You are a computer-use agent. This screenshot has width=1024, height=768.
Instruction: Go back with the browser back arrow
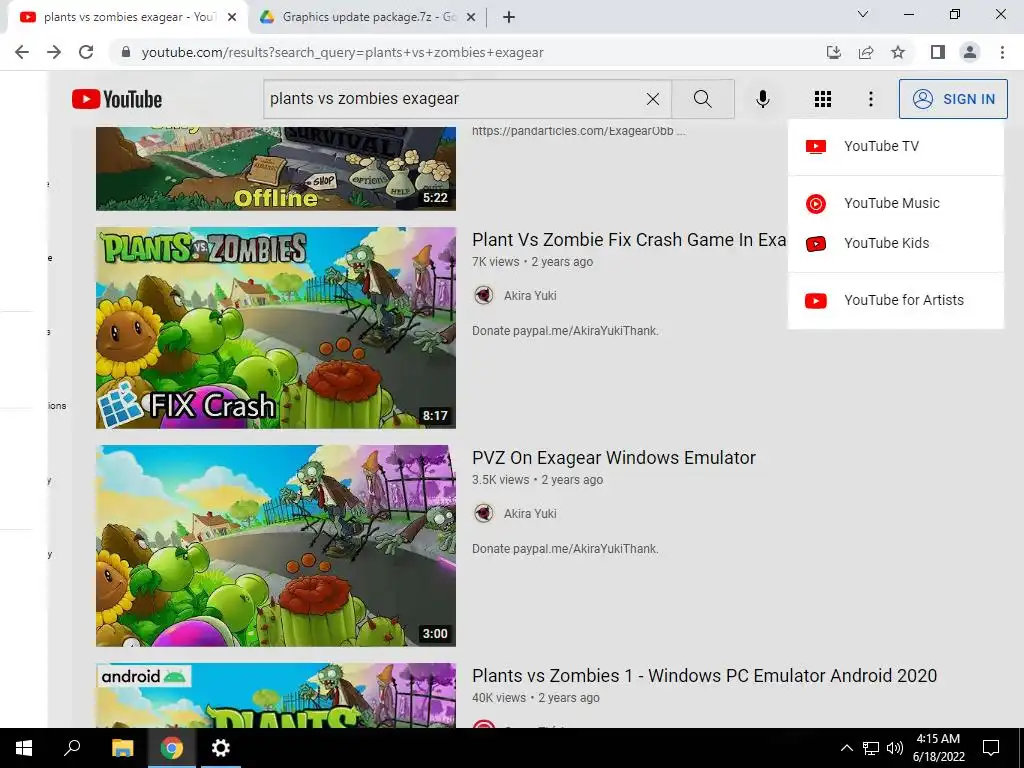(x=22, y=52)
